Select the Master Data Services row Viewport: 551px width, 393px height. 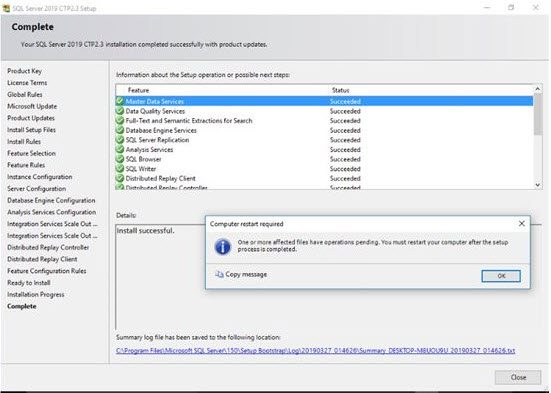pyautogui.click(x=324, y=101)
